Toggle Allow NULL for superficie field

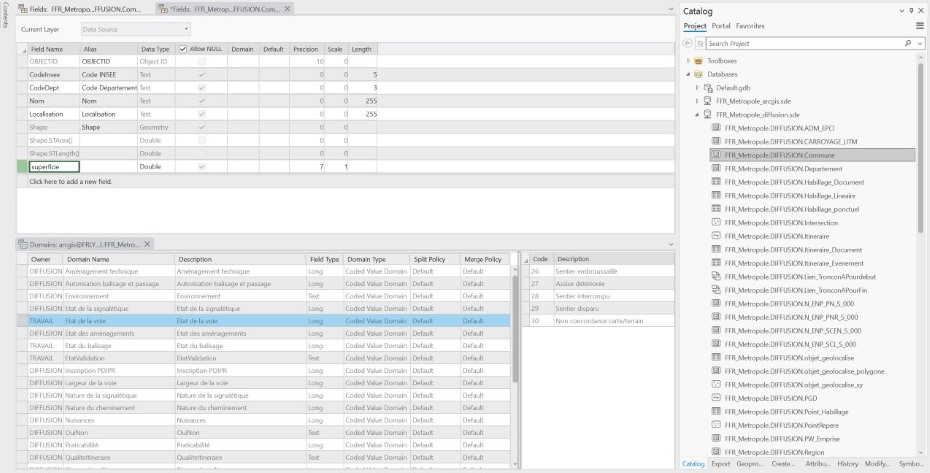[203, 166]
